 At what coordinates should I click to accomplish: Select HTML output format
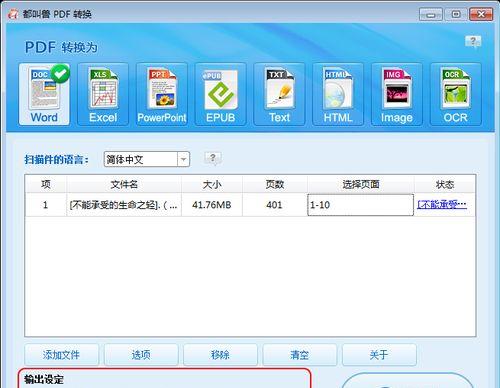(338, 94)
